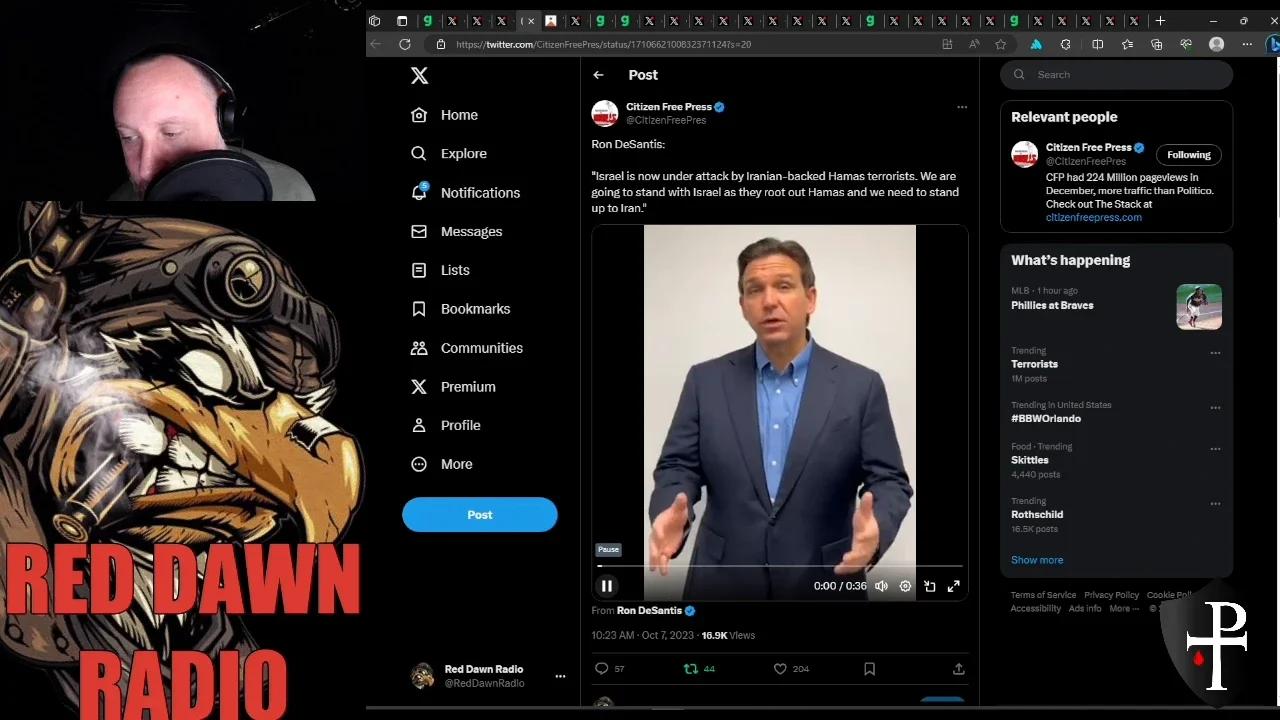Image resolution: width=1280 pixels, height=720 pixels.
Task: Open the post's three-dot options menu
Action: tap(961, 107)
